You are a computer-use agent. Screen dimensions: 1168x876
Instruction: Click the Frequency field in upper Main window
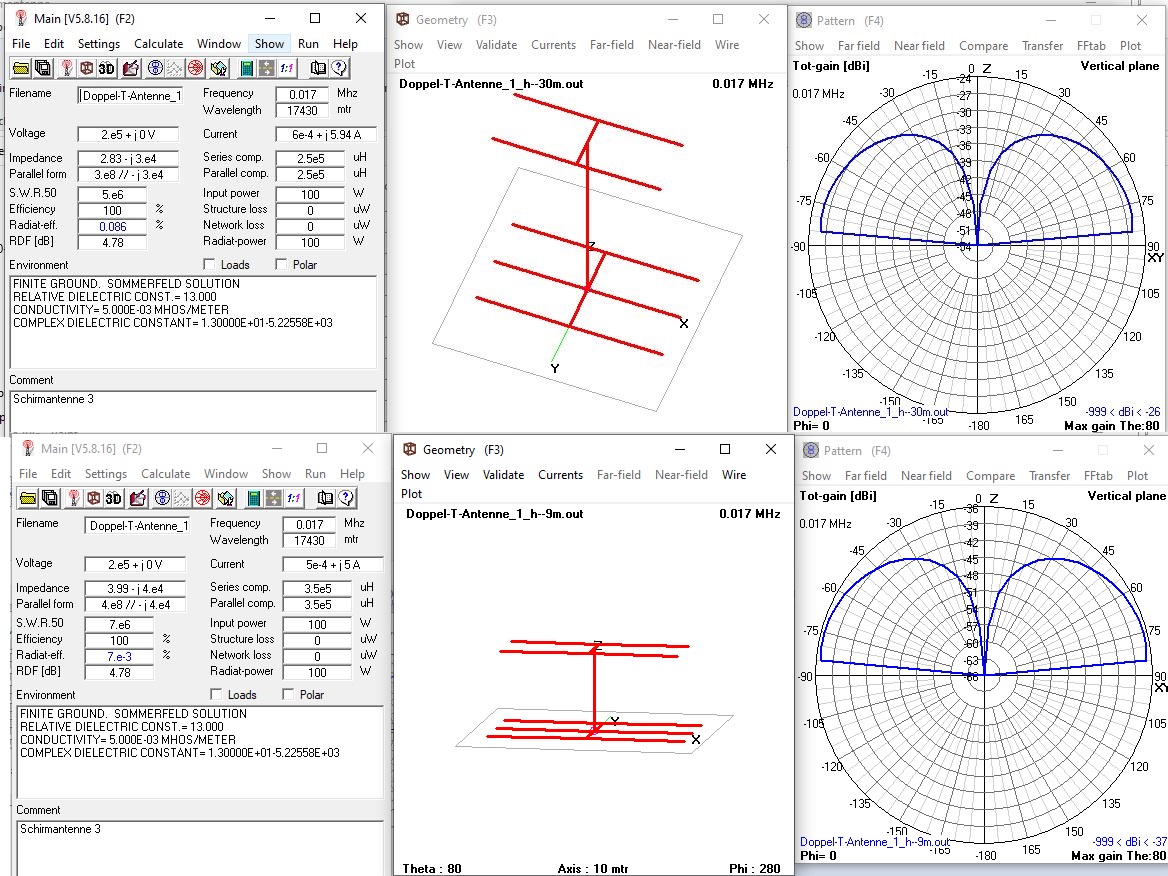coord(304,93)
